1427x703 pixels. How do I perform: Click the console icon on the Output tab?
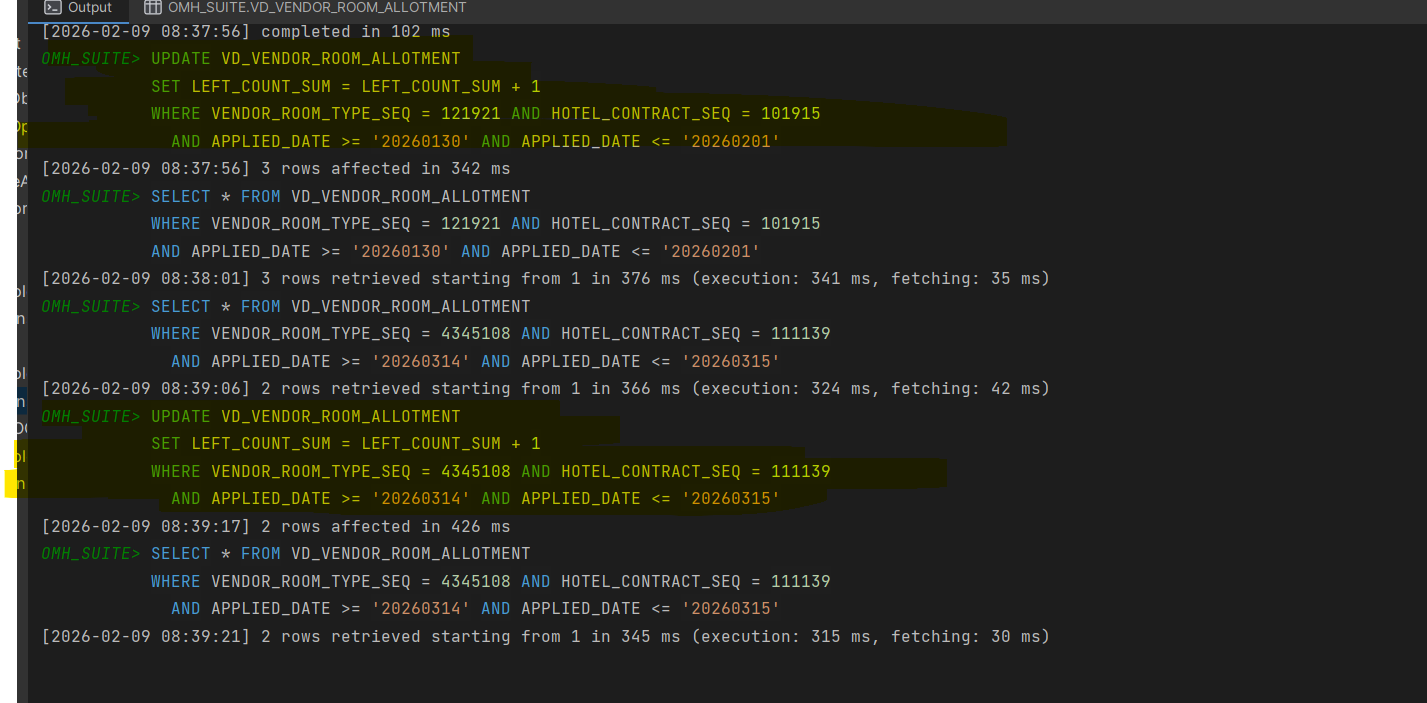(x=52, y=8)
